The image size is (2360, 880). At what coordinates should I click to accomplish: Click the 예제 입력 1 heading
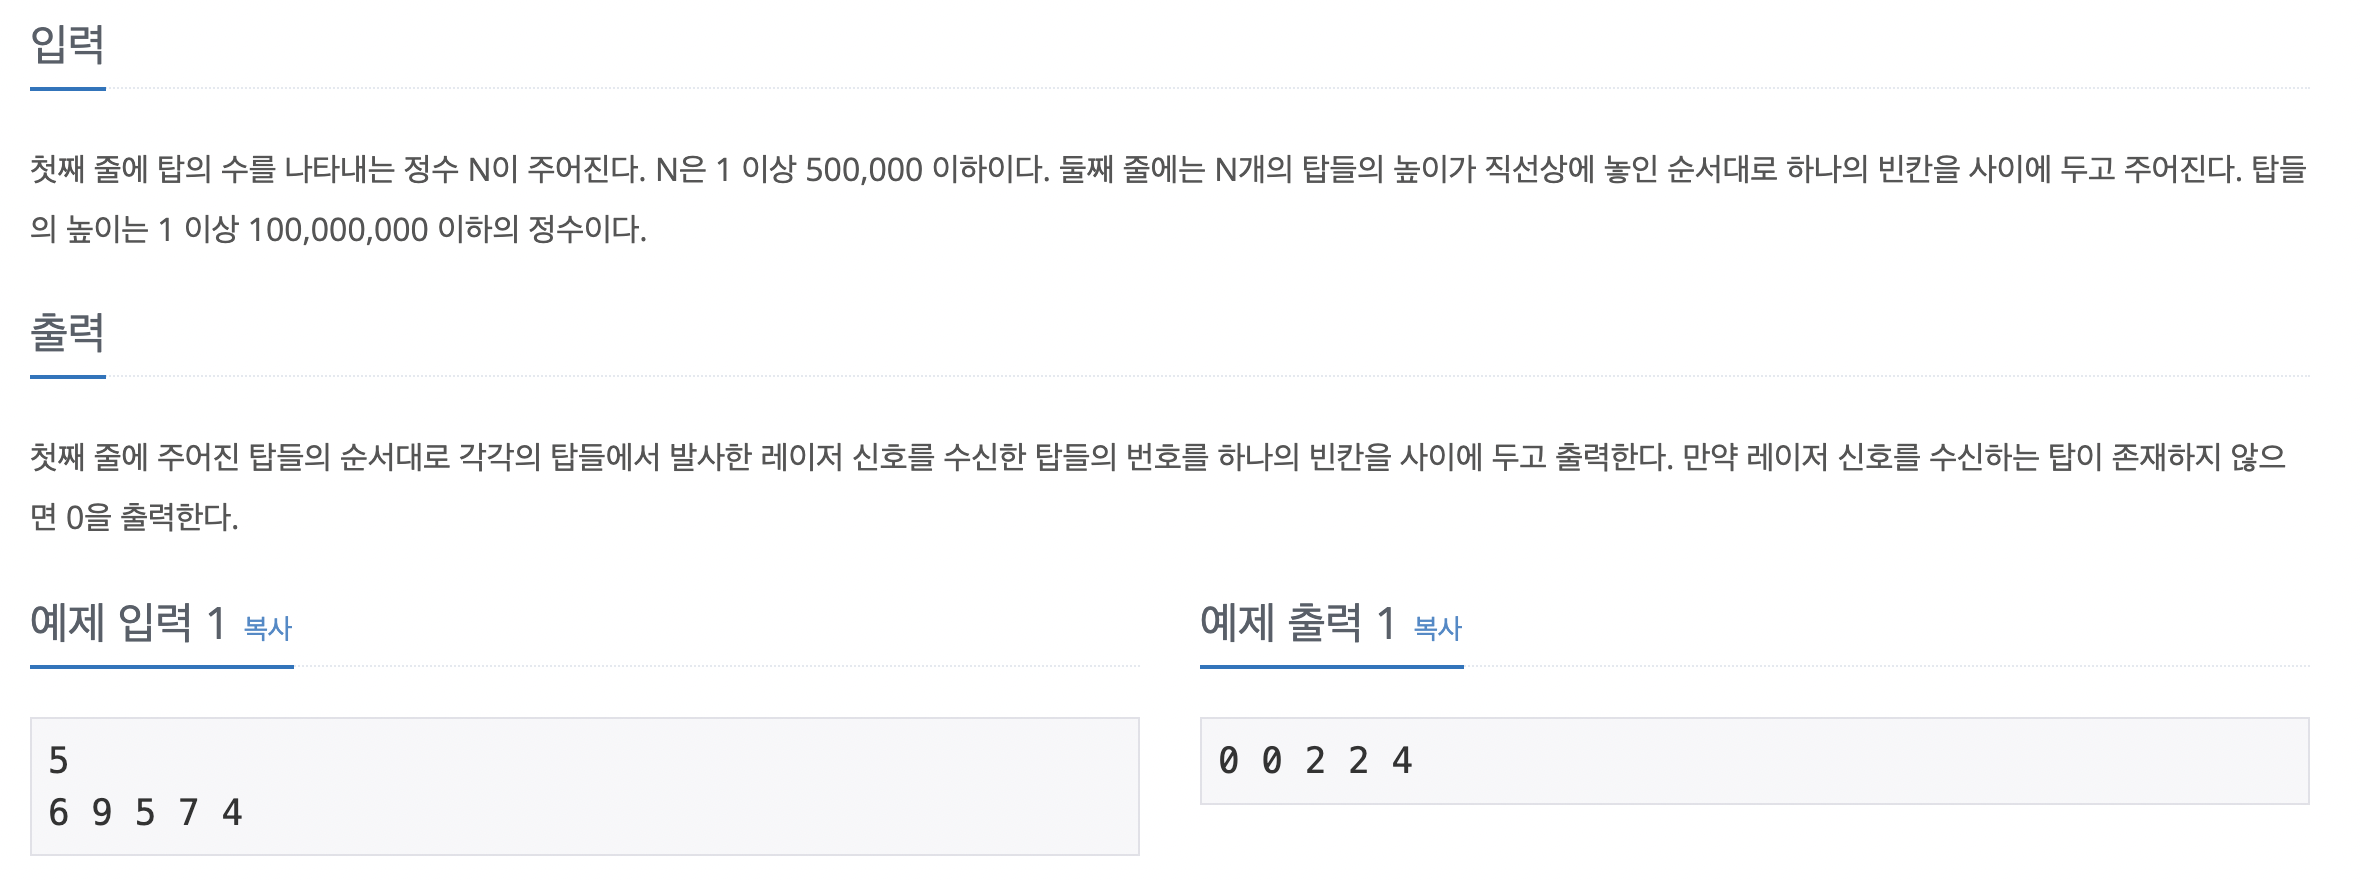128,623
